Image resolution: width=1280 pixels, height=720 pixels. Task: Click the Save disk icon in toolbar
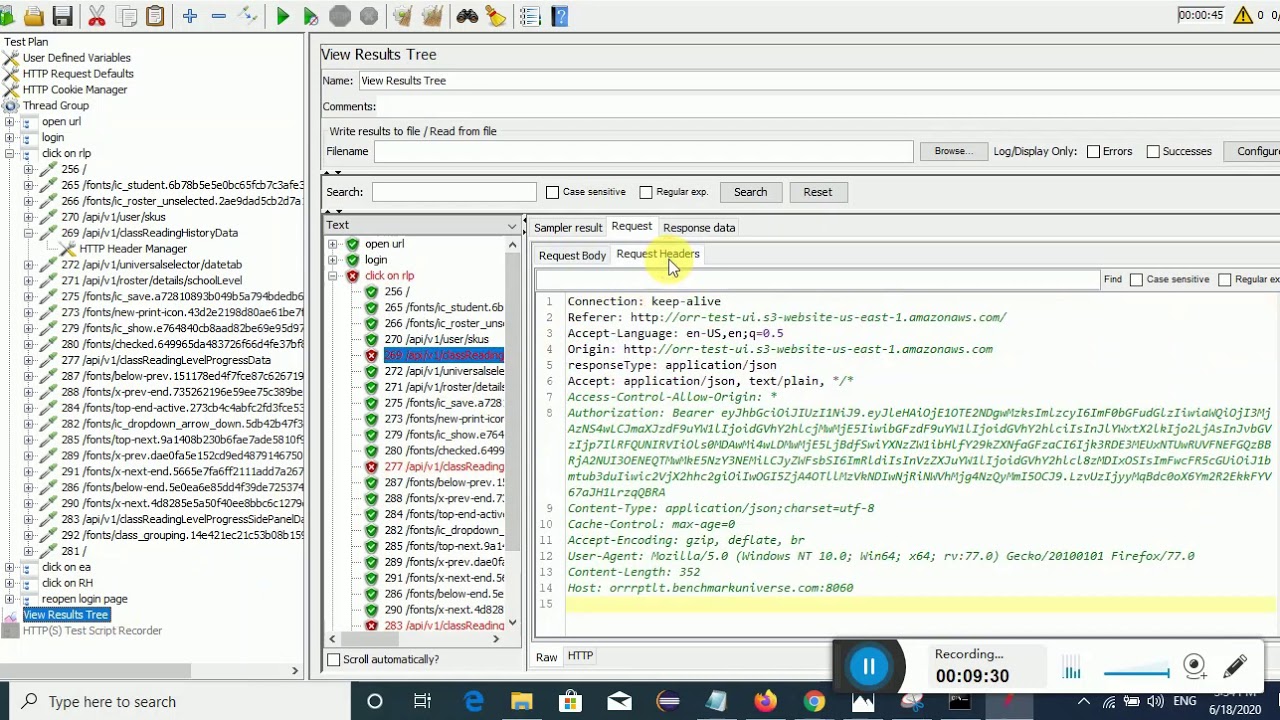[62, 16]
